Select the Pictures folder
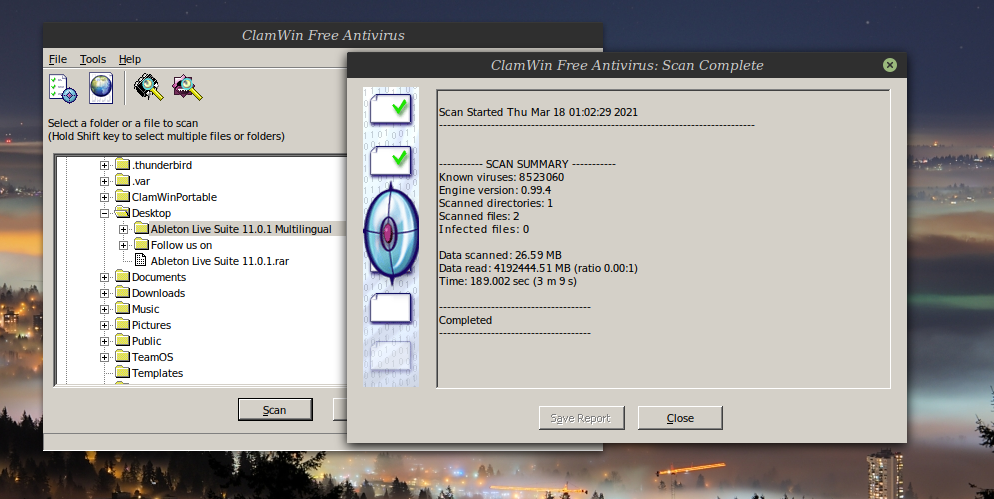This screenshot has width=994, height=499. [151, 325]
